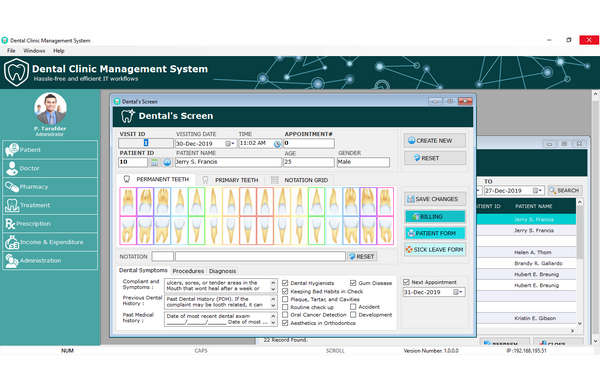Select the Permanent Teeth tab
Screen dimensions: 600x388
(157, 179)
